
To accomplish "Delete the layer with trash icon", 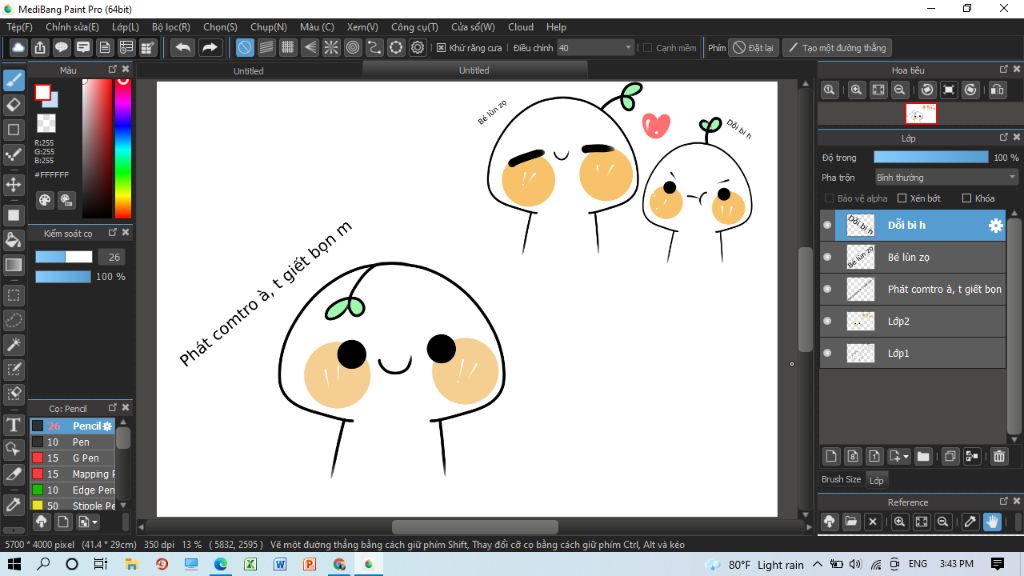I will 999,456.
